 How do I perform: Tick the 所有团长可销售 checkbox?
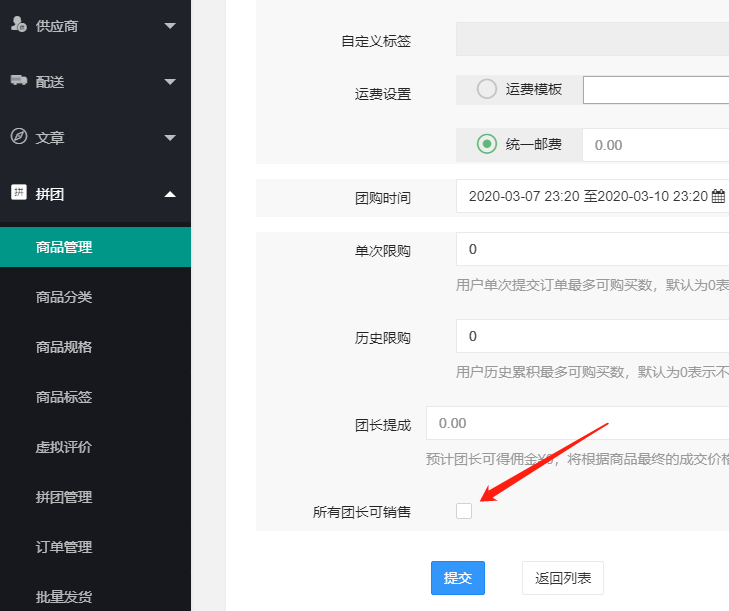[x=464, y=511]
